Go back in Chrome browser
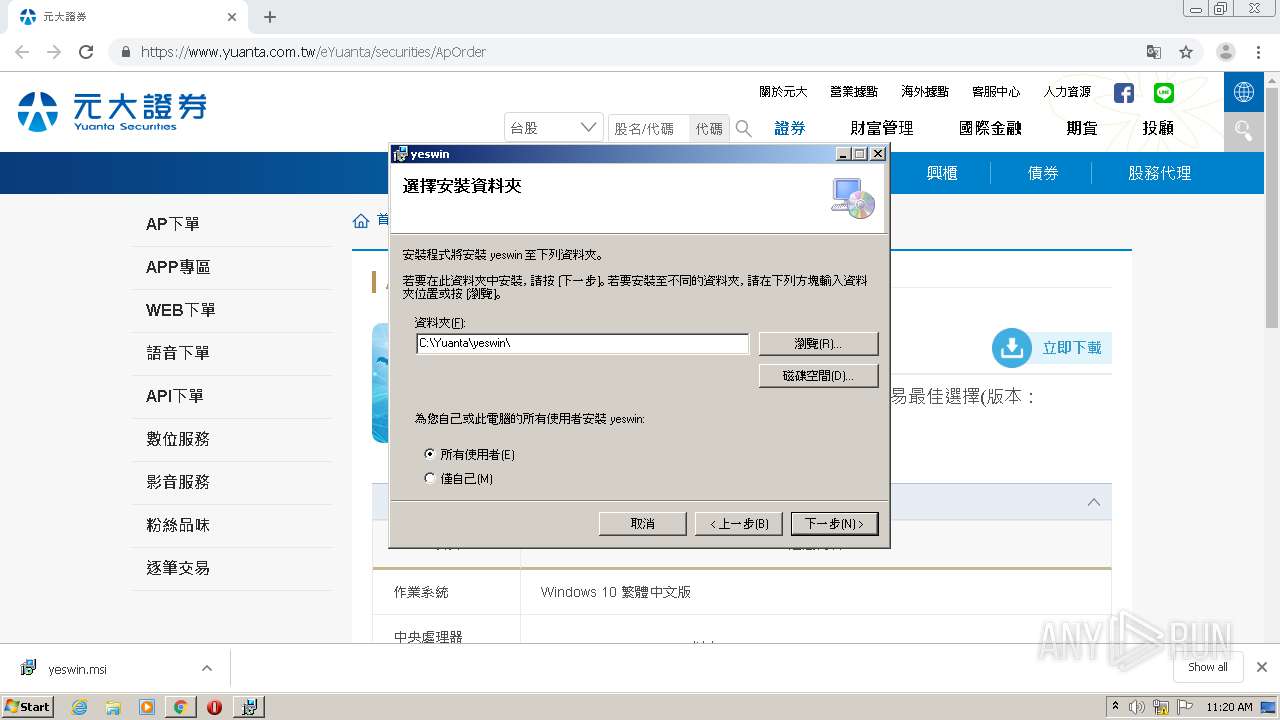This screenshot has height=720, width=1280. point(22,52)
